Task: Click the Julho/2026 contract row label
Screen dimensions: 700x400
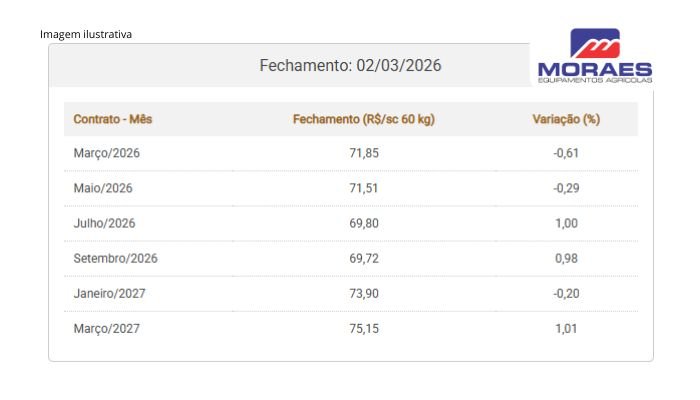Action: (104, 223)
